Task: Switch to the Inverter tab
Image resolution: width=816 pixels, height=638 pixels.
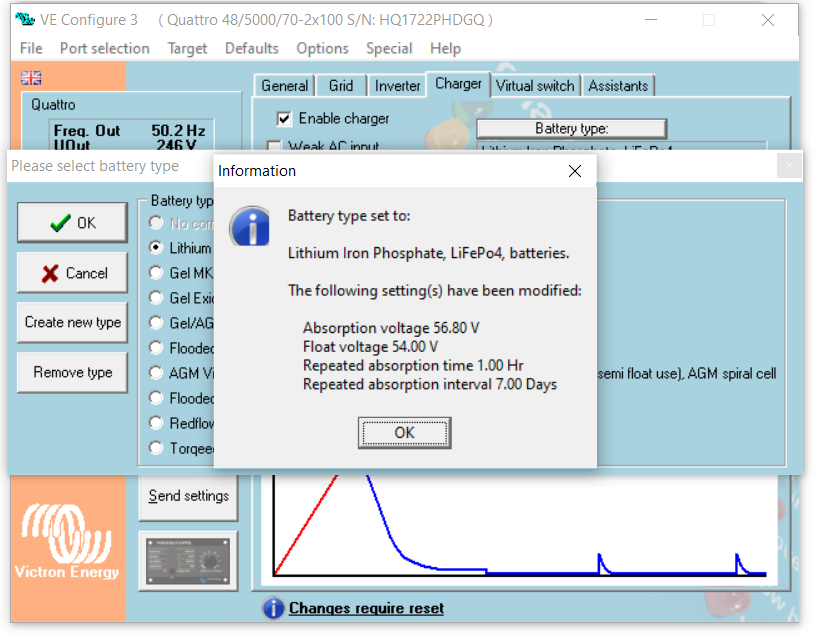Action: 397,85
